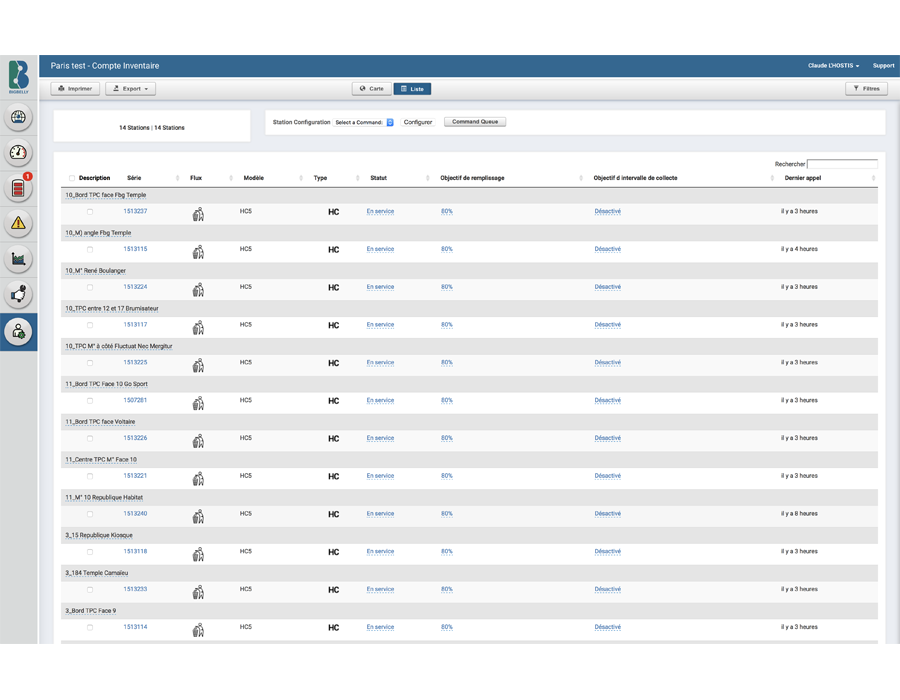Select the checkbox for station 1513224
The image size is (900, 700).
[x=90, y=287]
